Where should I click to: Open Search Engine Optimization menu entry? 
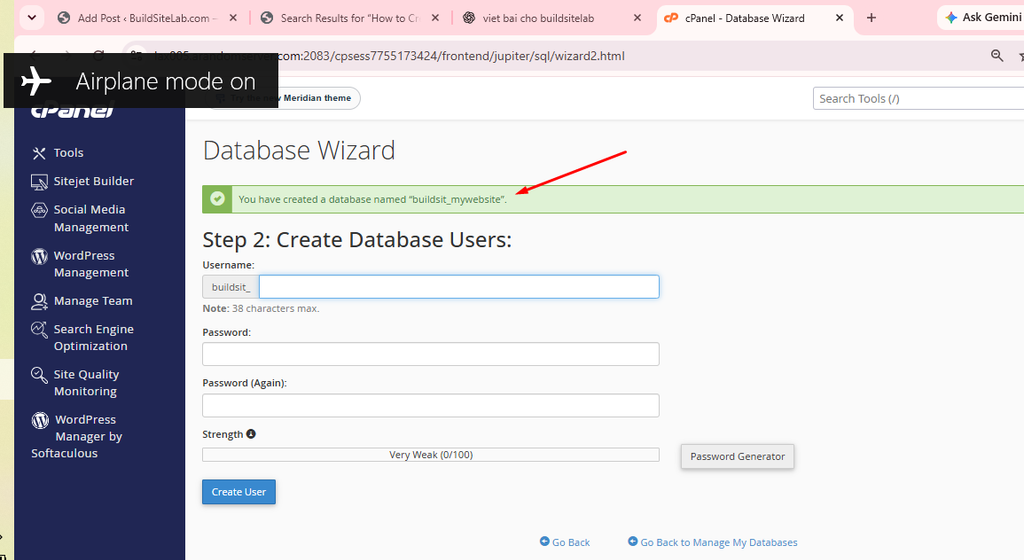[x=93, y=338]
